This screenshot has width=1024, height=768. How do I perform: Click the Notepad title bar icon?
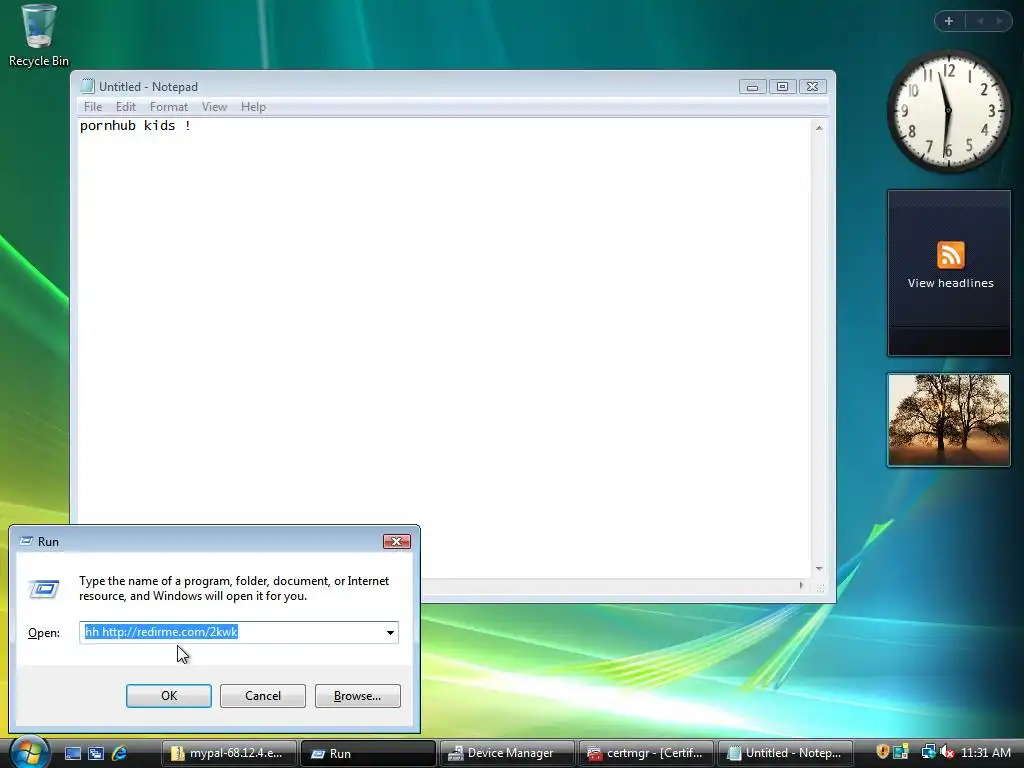(87, 86)
